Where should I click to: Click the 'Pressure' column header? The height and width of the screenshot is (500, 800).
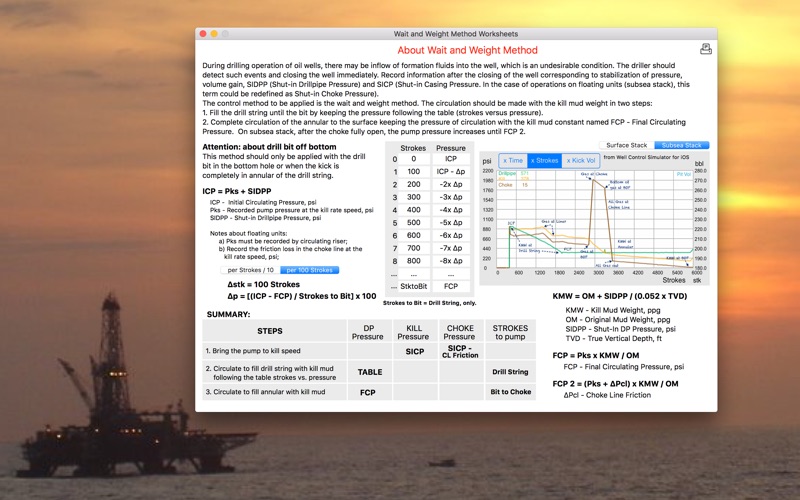click(451, 148)
